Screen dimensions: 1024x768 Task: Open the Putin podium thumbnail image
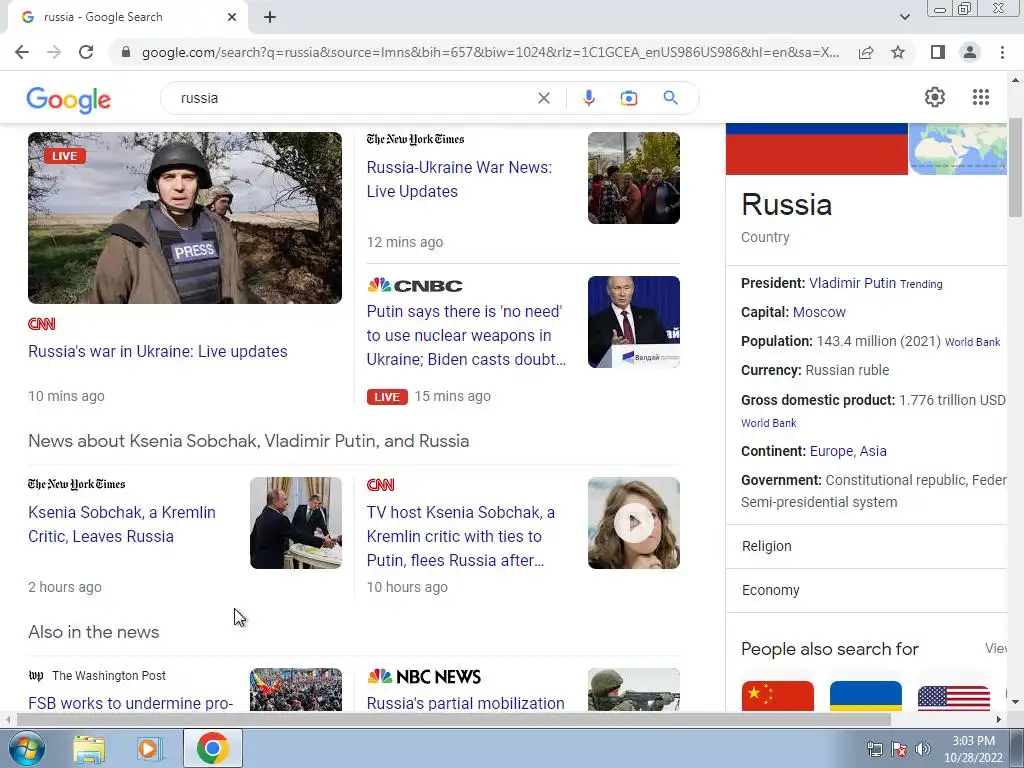(633, 321)
